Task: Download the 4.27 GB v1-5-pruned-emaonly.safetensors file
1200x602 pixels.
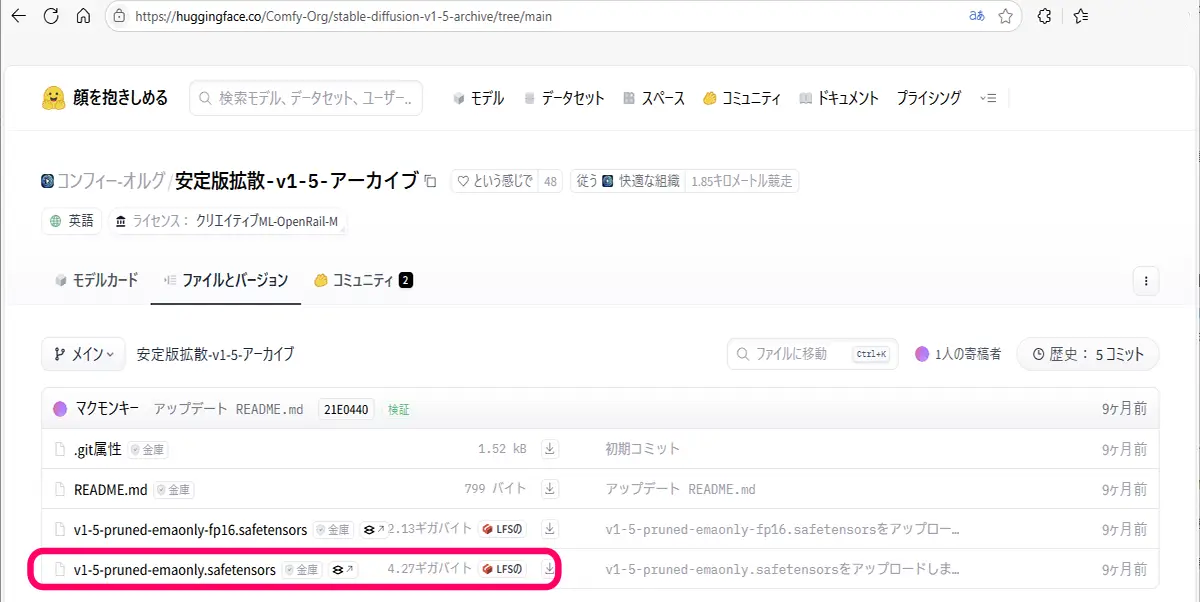Action: click(549, 569)
